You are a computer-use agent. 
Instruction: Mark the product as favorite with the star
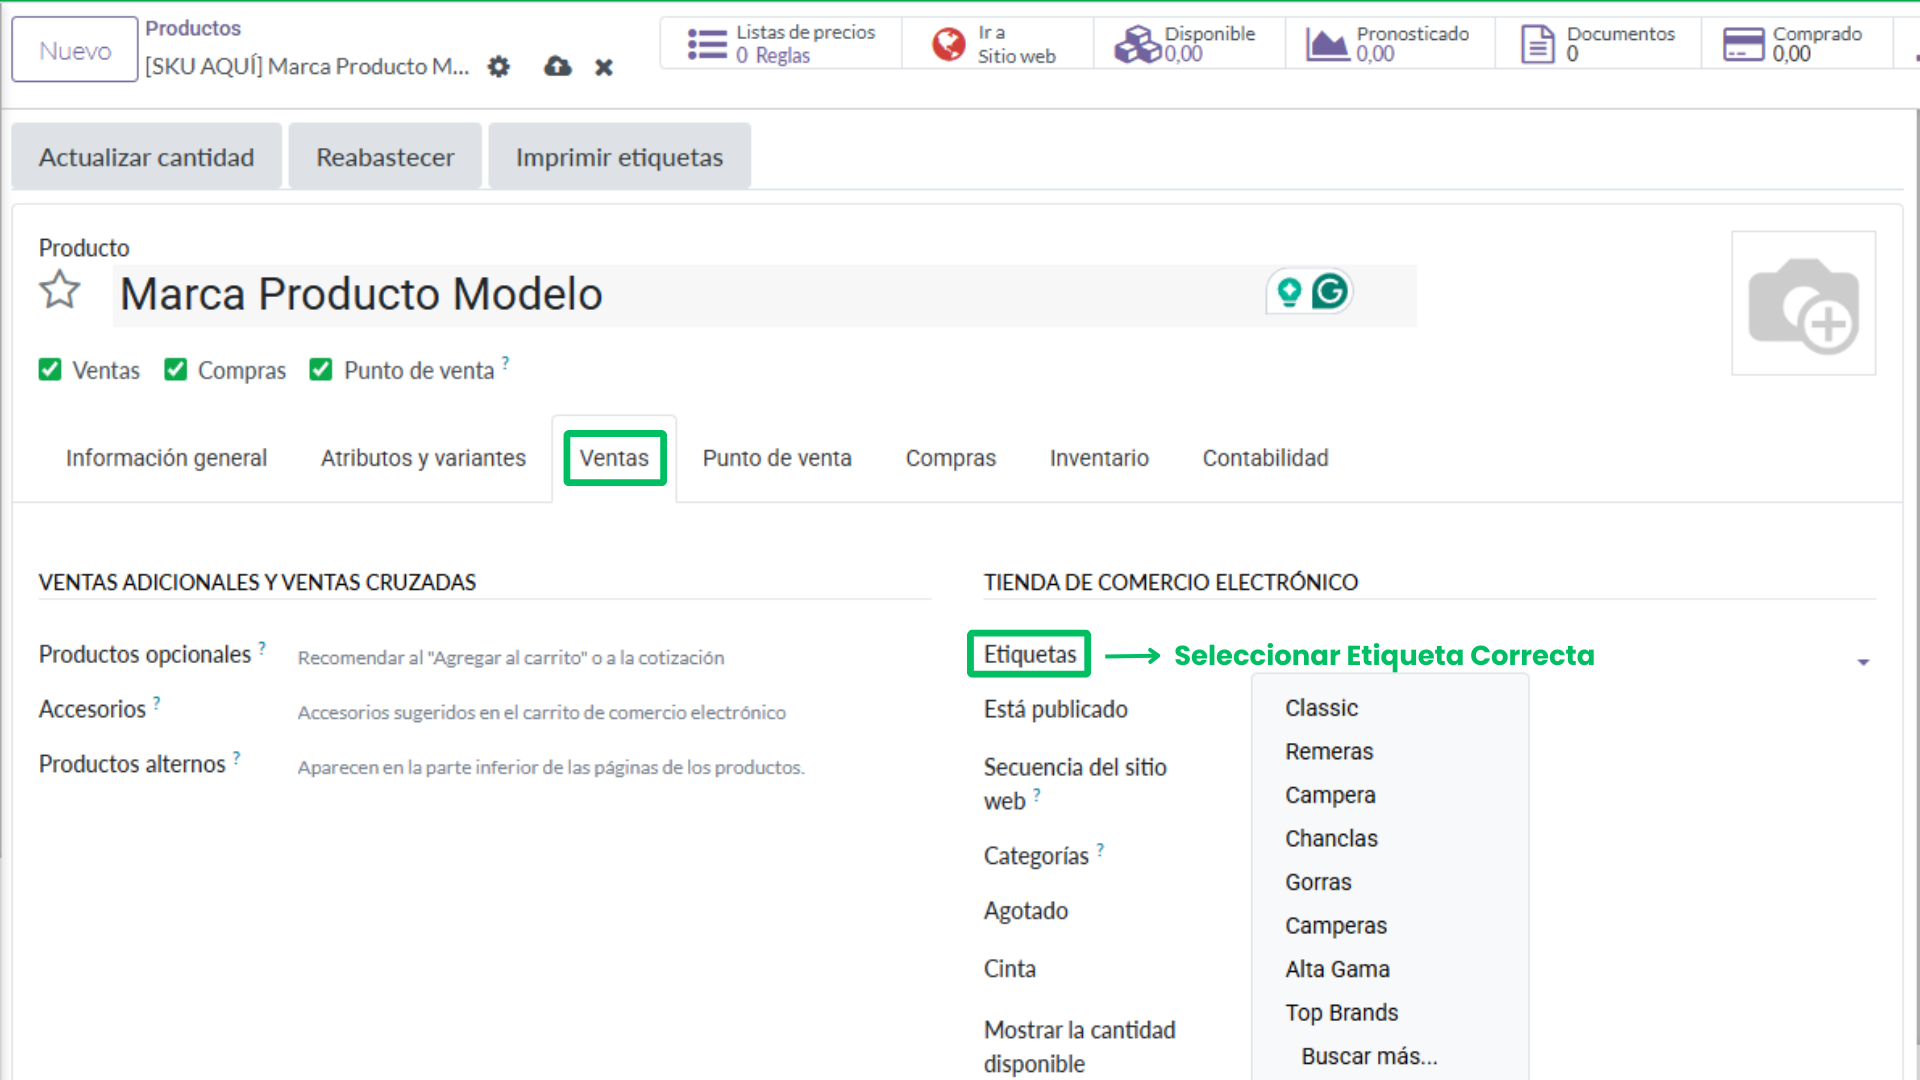[x=59, y=291]
